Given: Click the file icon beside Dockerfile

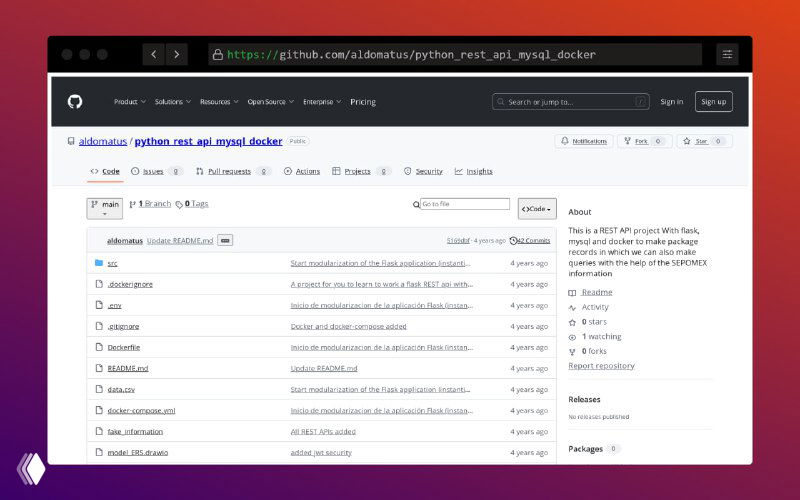Looking at the screenshot, I should [x=99, y=347].
